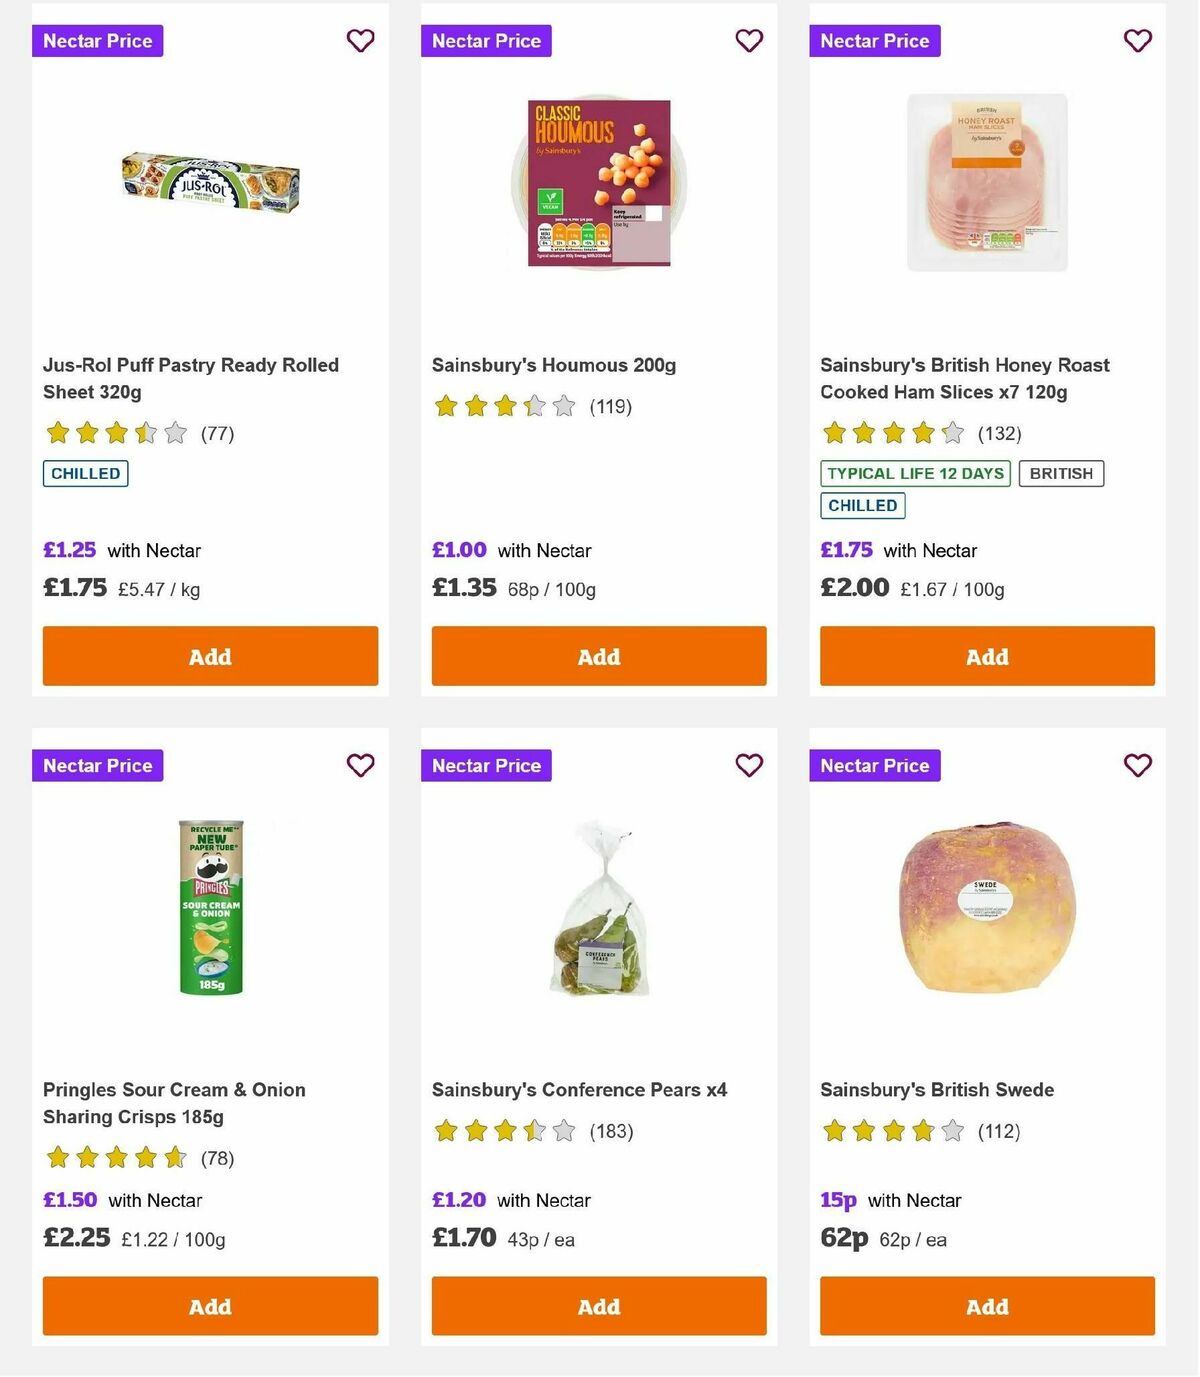Open the CHILLED tag on Jus-Rol Puff Pastry
This screenshot has width=1200, height=1377.
[x=85, y=473]
